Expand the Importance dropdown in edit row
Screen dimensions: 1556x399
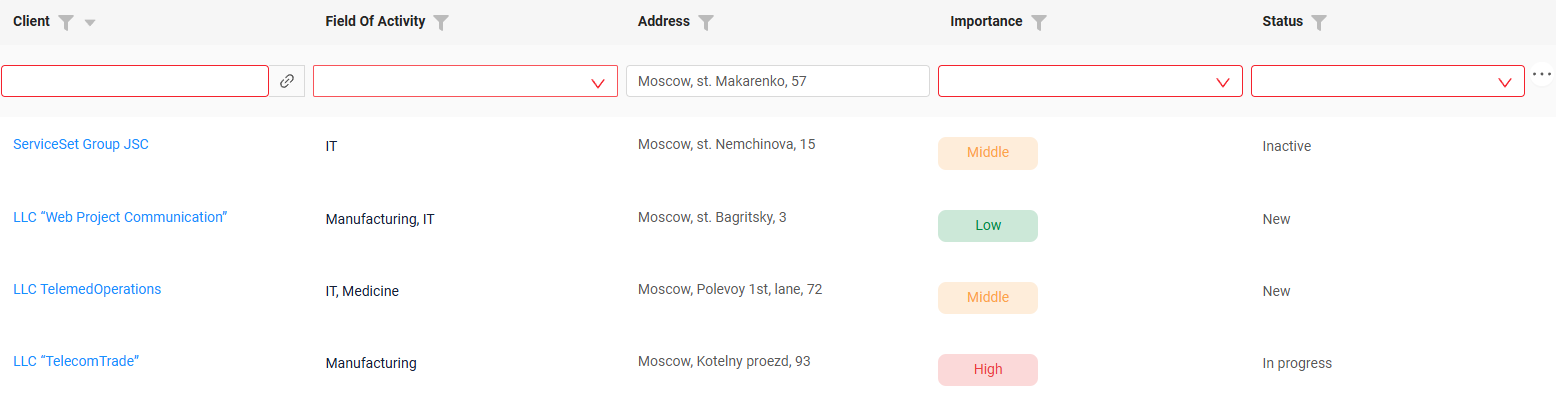pos(1222,83)
